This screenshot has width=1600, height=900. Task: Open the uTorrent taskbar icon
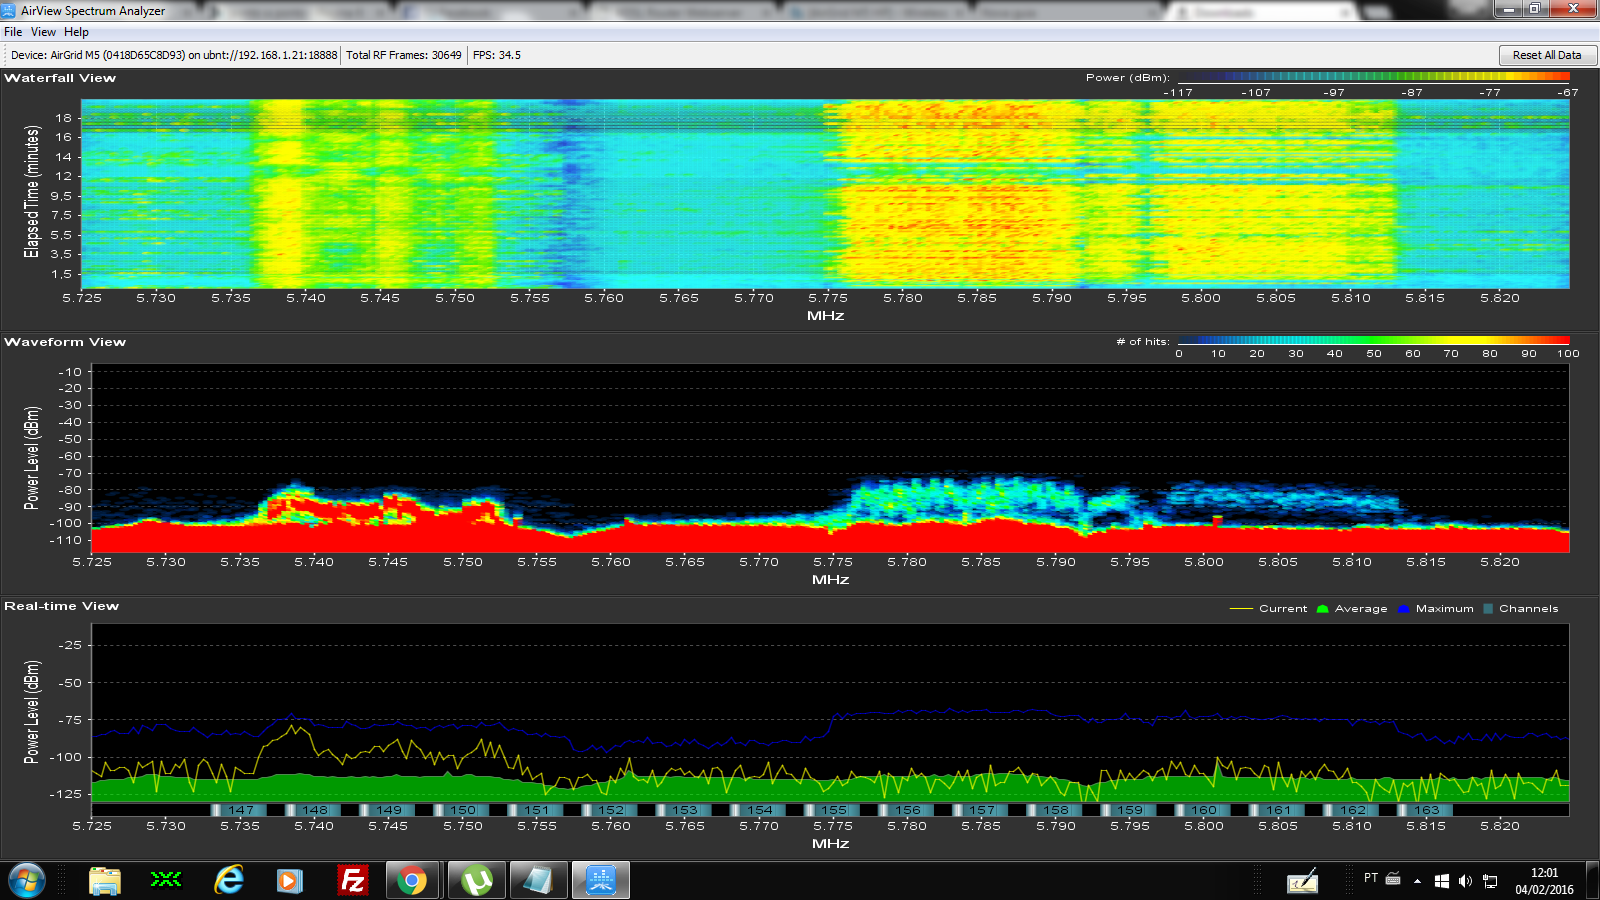coord(477,880)
